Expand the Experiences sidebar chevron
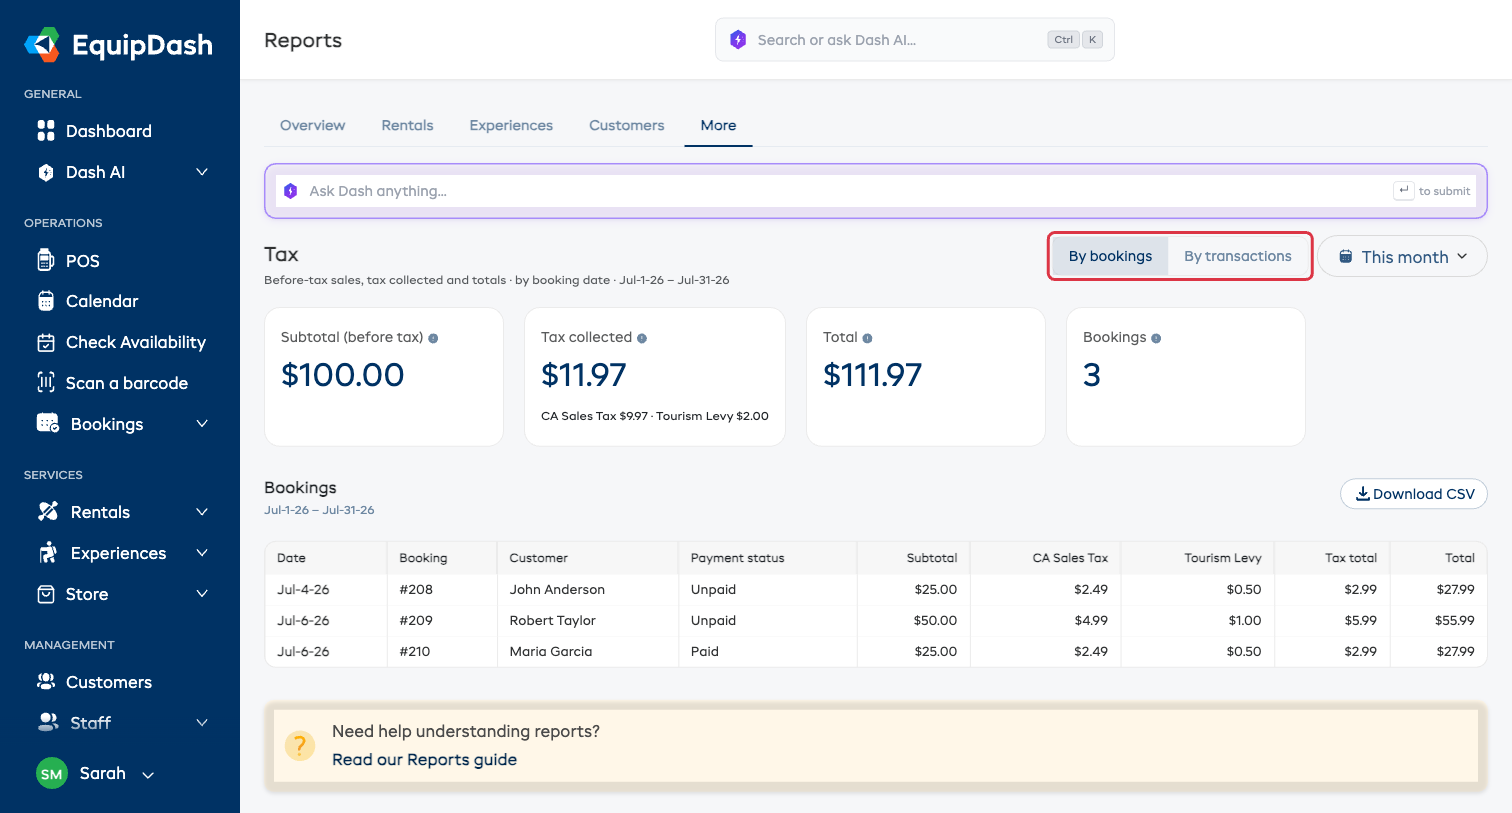 pyautogui.click(x=202, y=552)
